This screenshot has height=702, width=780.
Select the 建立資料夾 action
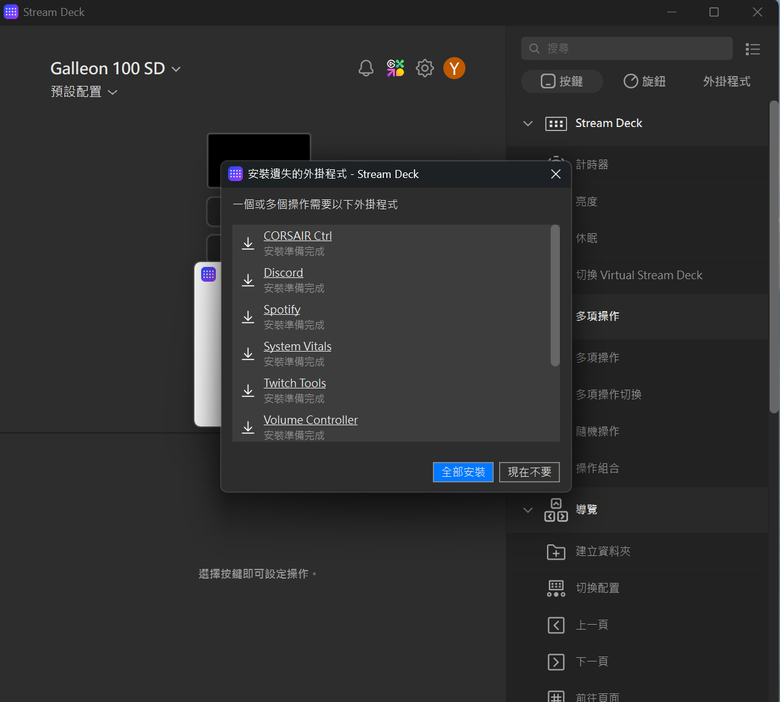coord(638,551)
